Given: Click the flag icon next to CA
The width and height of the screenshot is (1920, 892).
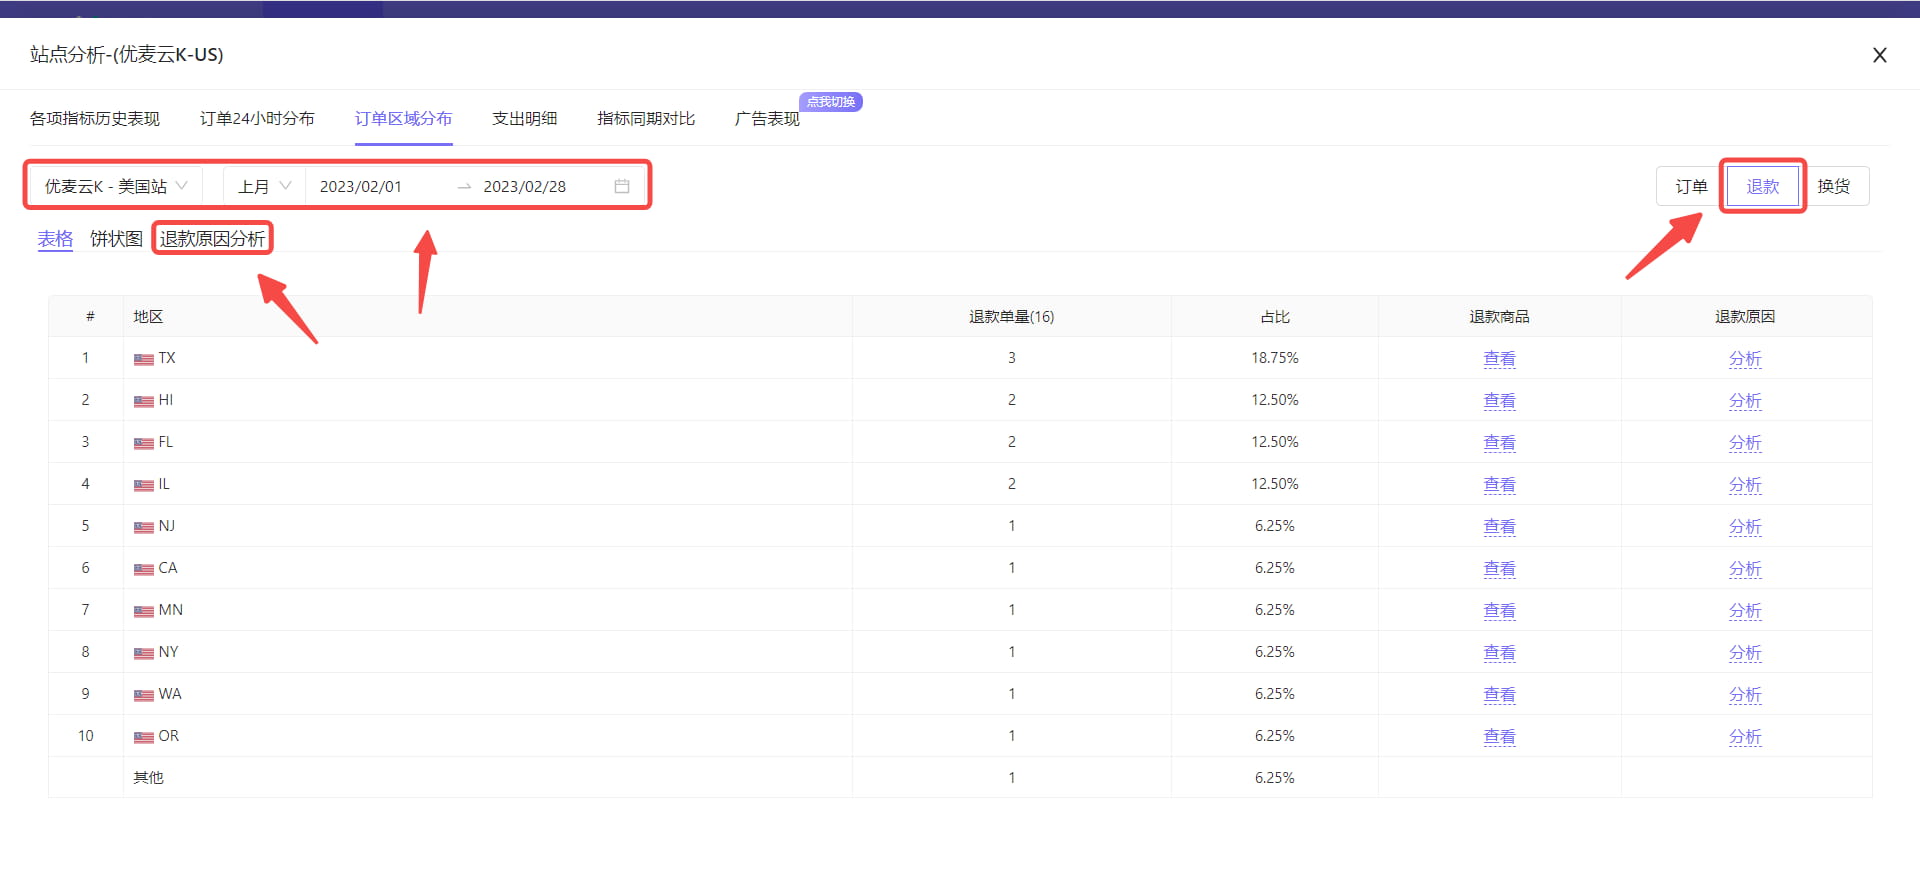Looking at the screenshot, I should click(x=144, y=569).
